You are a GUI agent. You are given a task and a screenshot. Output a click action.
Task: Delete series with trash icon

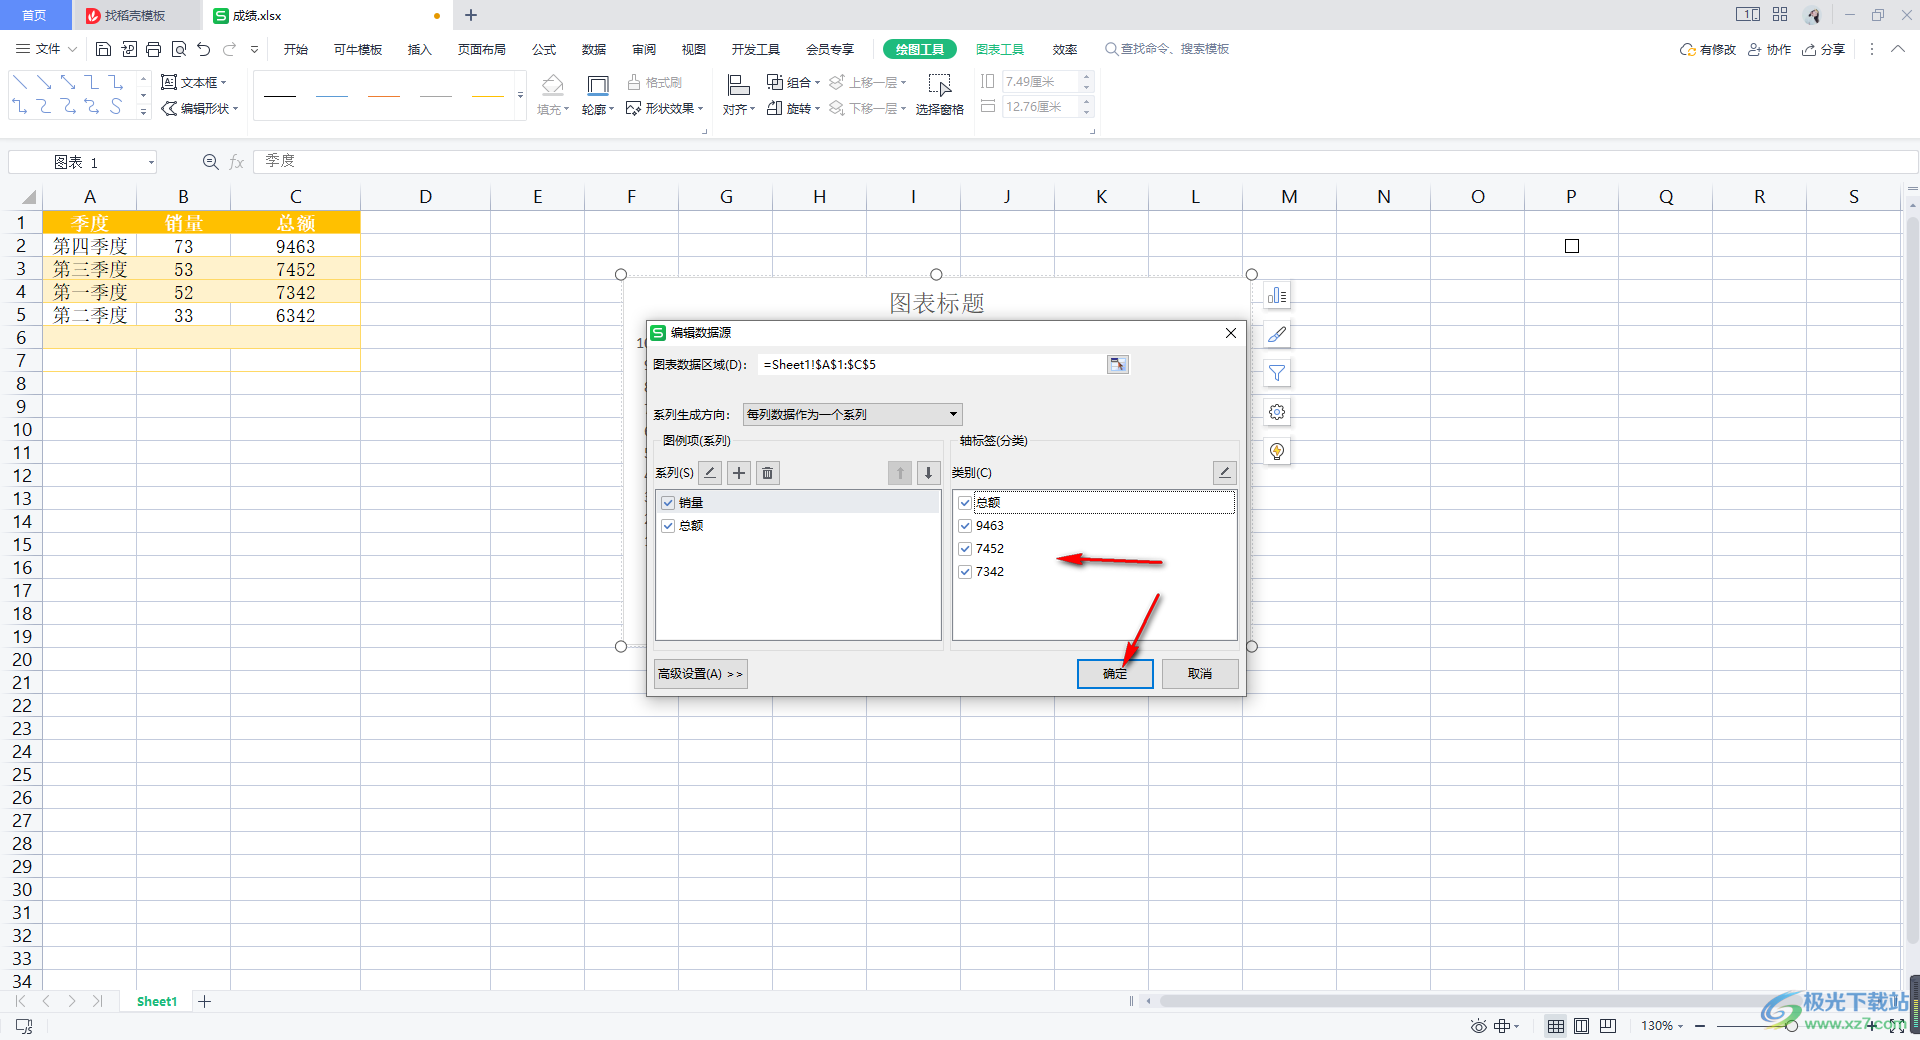(x=768, y=473)
